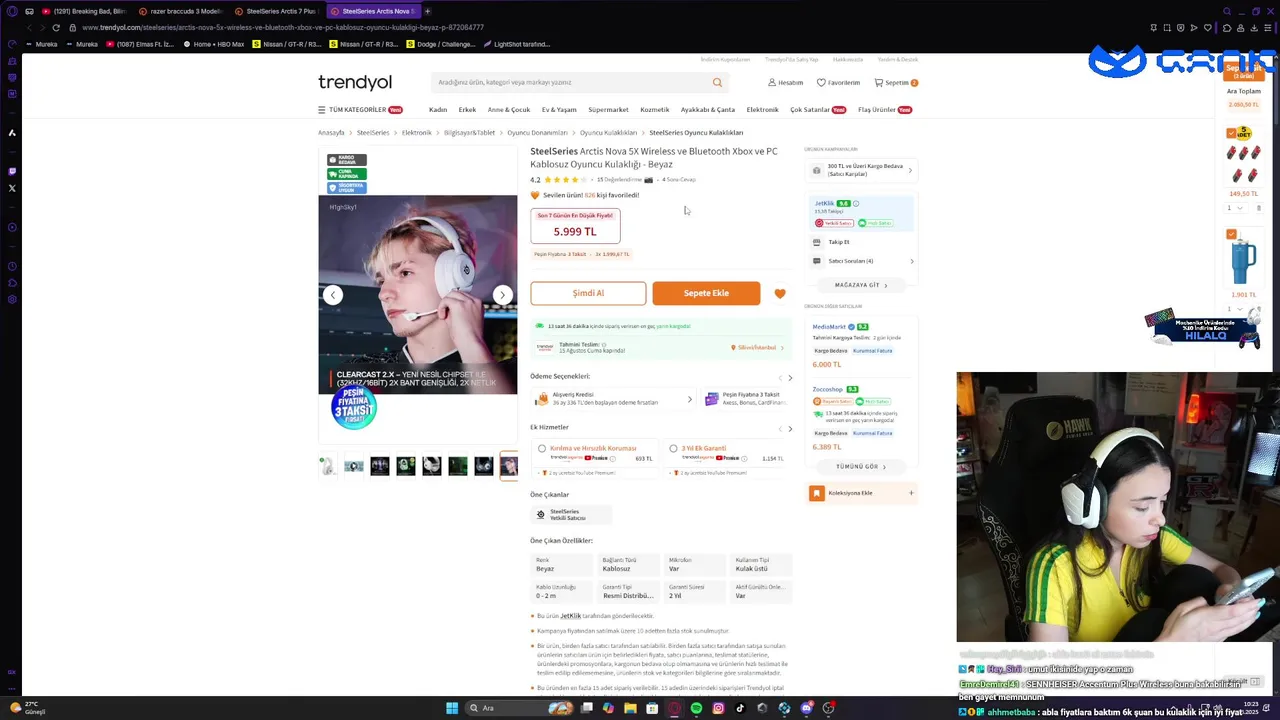Screen dimensions: 1280x720
Task: Click the Opera GX logo icon
Action: [12, 11]
